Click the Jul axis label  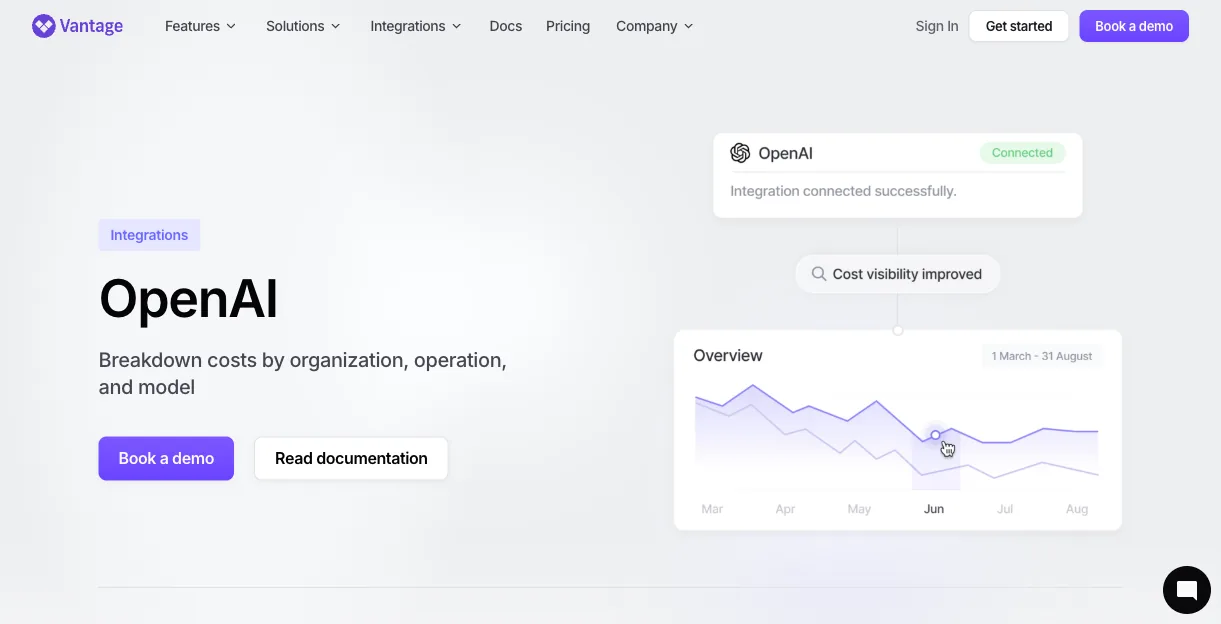pos(1005,509)
